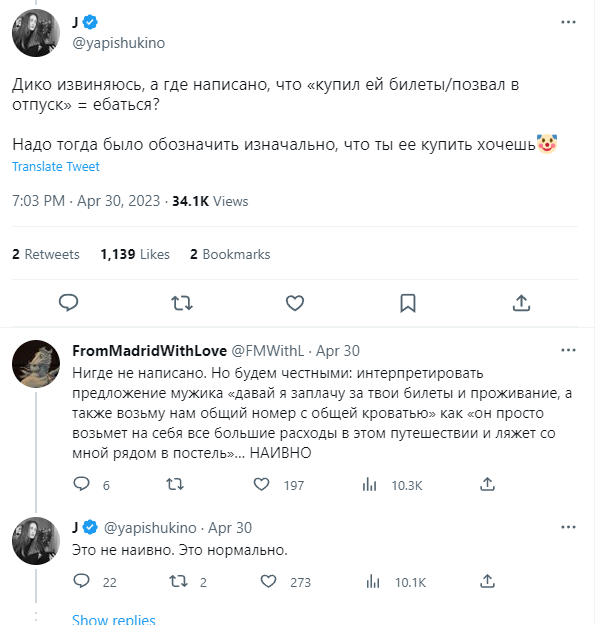The height and width of the screenshot is (625, 615).
Task: Share the main tweet
Action: 521,302
